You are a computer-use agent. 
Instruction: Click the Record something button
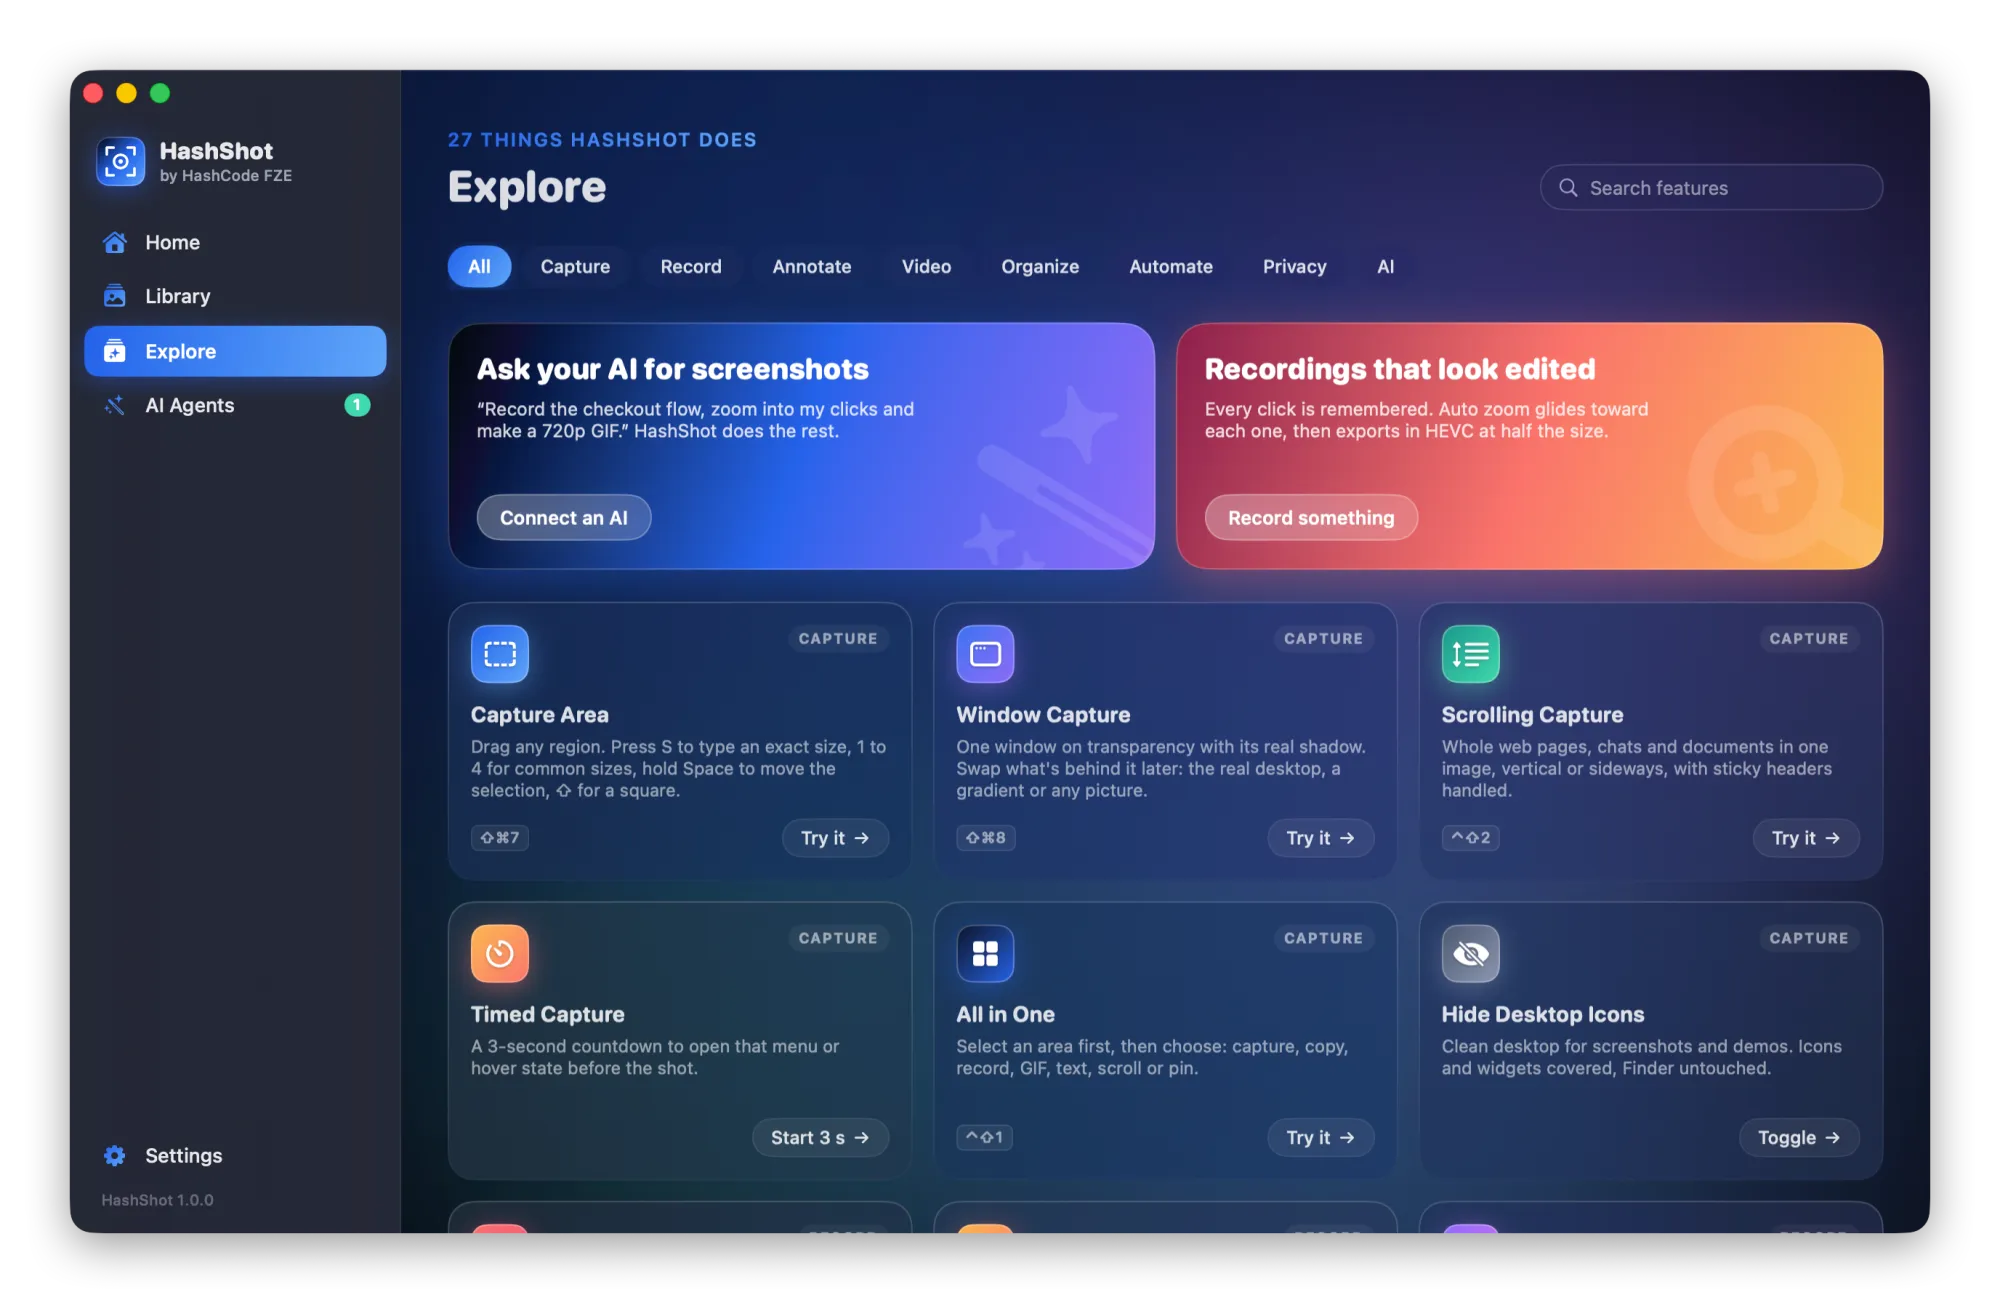click(x=1311, y=518)
